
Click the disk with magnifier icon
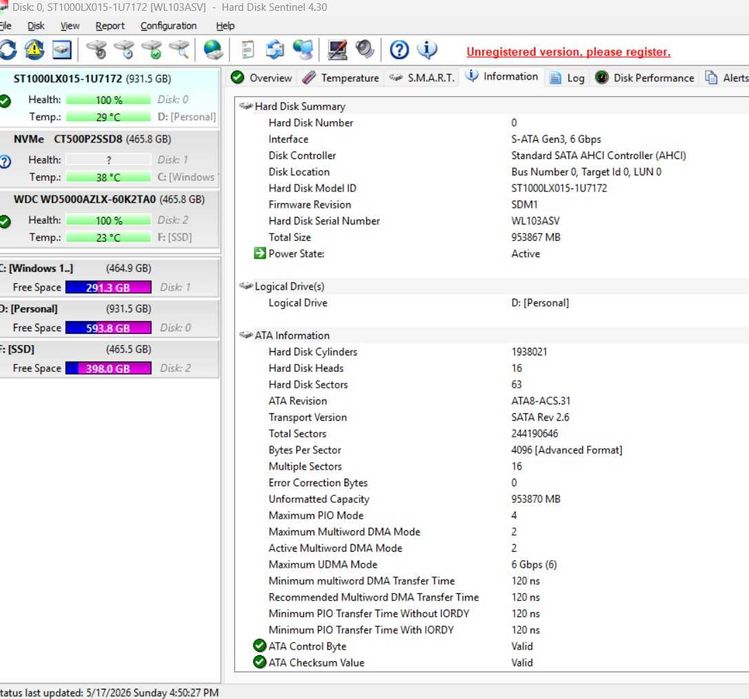(x=180, y=50)
